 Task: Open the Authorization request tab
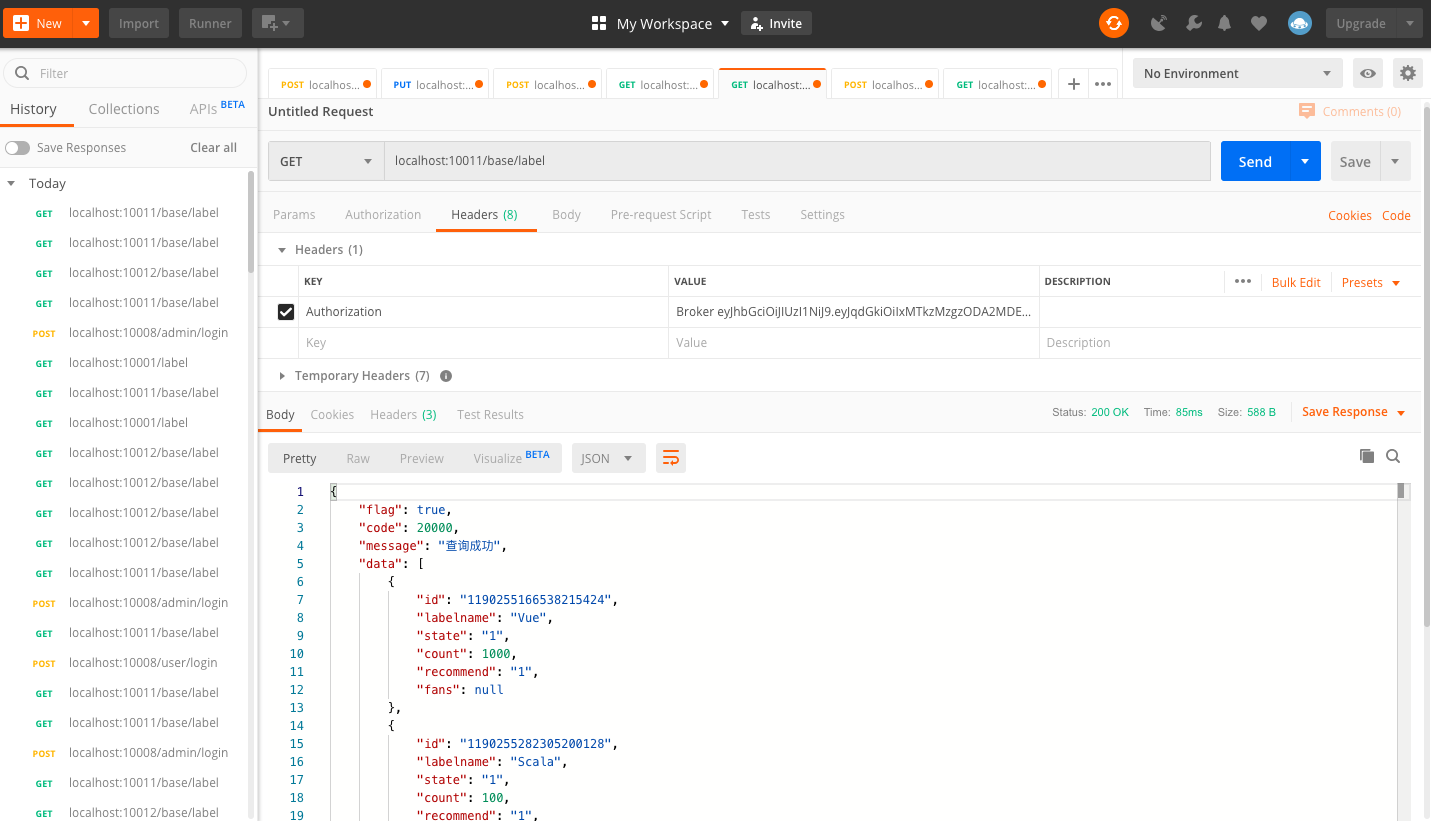coord(383,214)
